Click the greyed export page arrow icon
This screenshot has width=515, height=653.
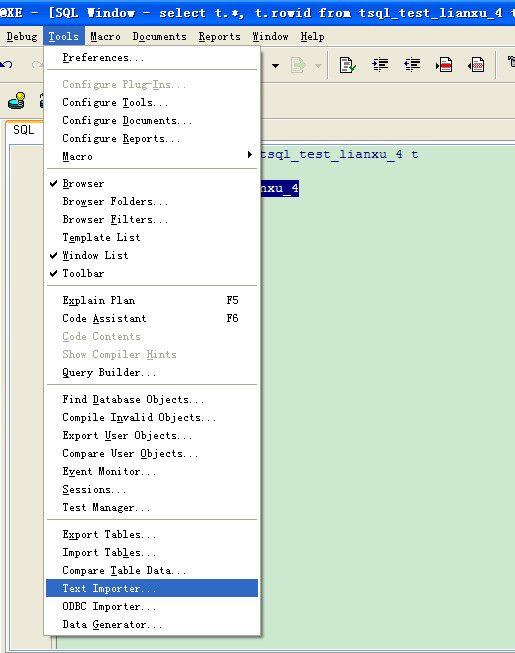pyautogui.click(x=298, y=65)
